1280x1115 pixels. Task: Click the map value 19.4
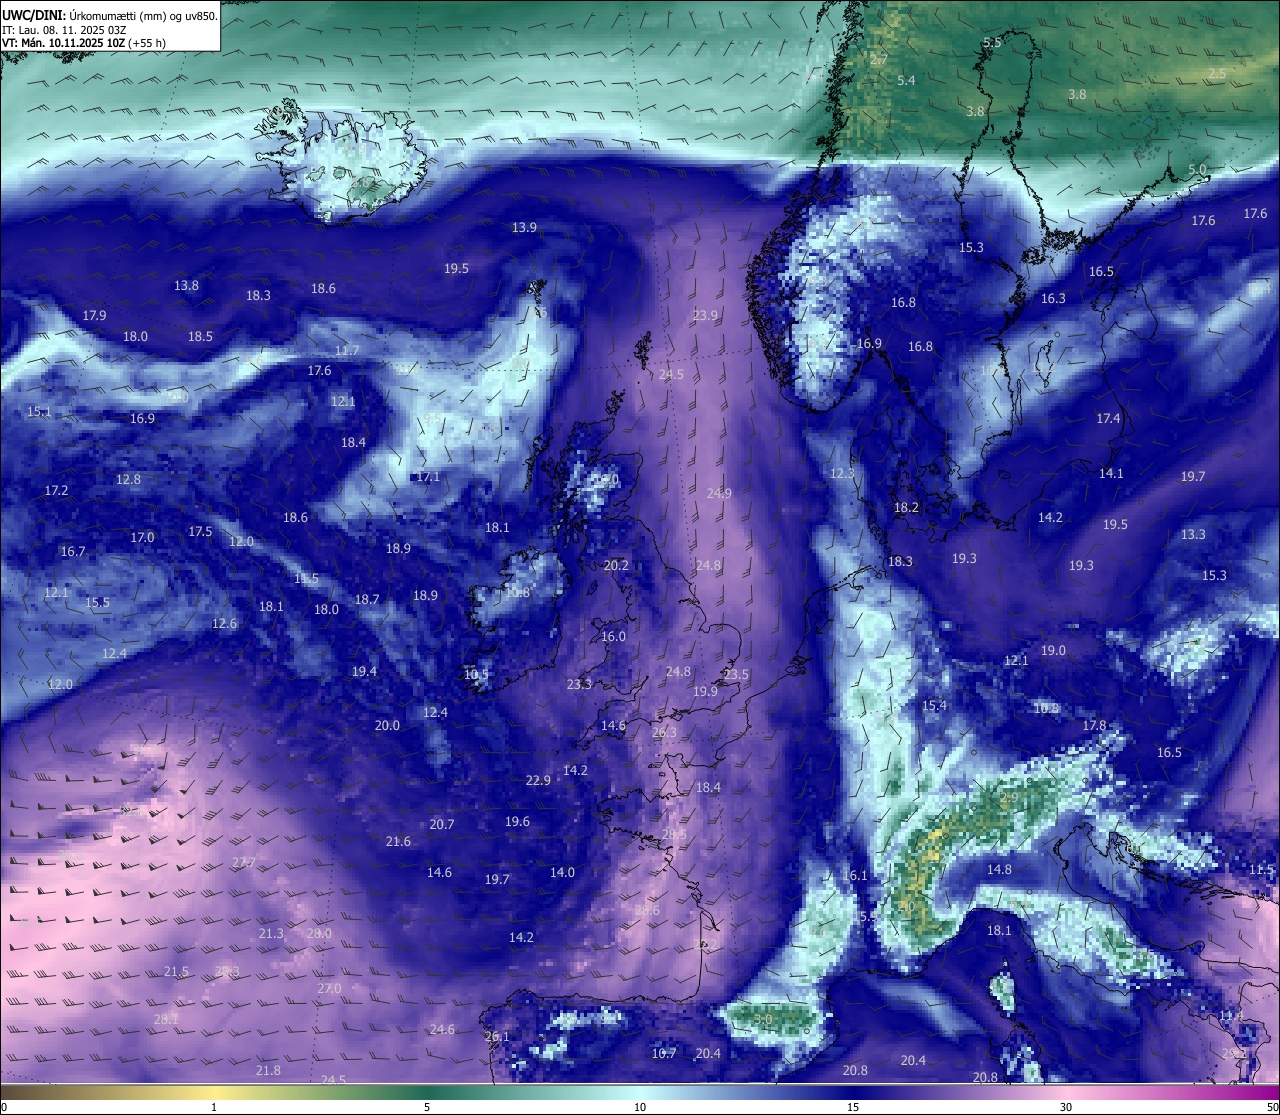(x=364, y=671)
